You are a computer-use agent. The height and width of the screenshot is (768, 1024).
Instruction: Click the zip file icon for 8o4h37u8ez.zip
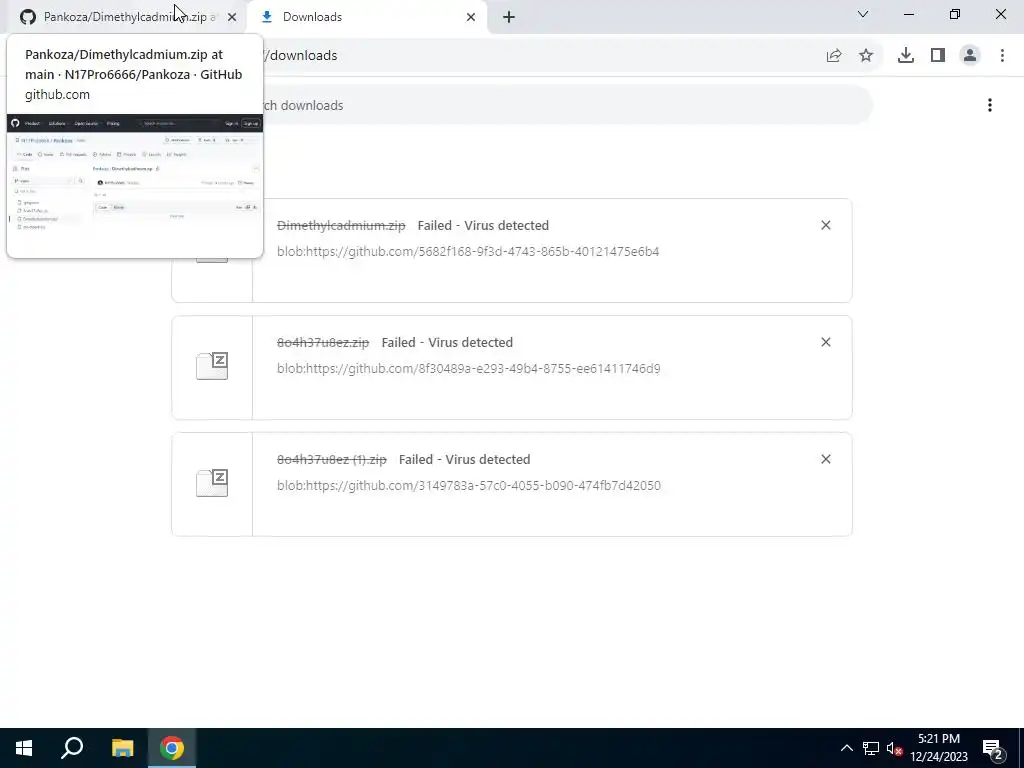212,366
